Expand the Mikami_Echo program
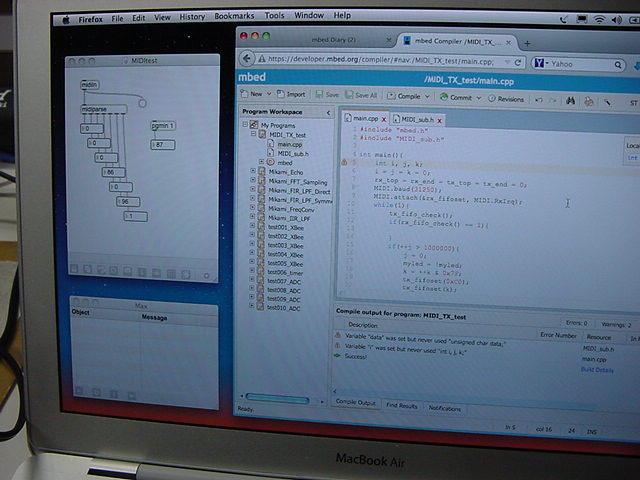Viewport: 640px width, 480px height. coord(253,171)
